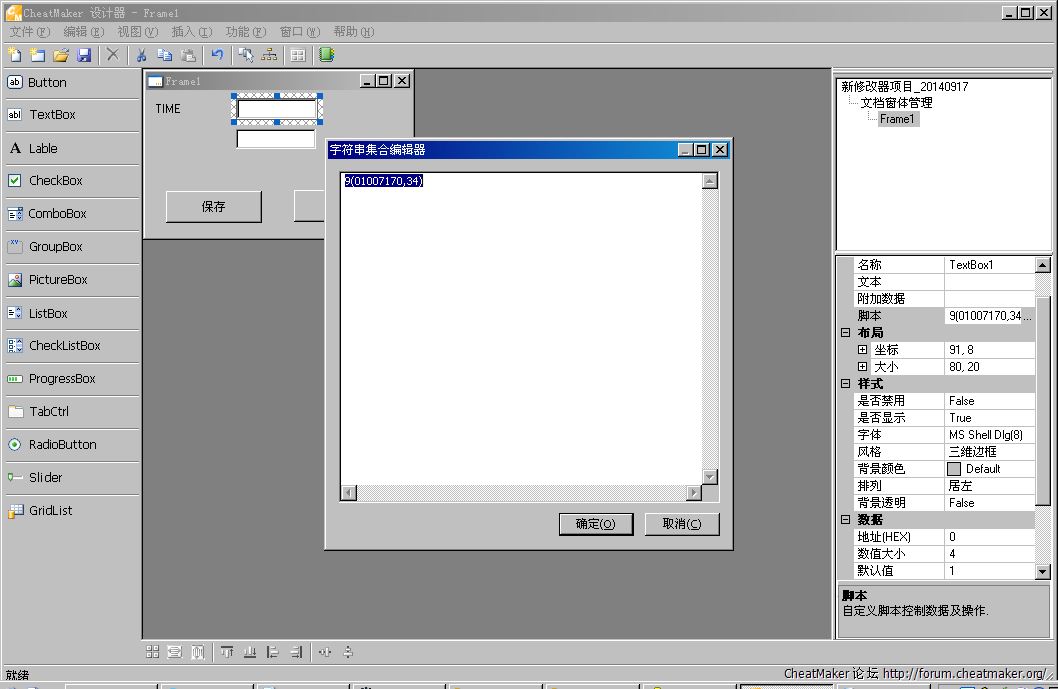Choose the GridList tool in the toolbox

[x=50, y=511]
